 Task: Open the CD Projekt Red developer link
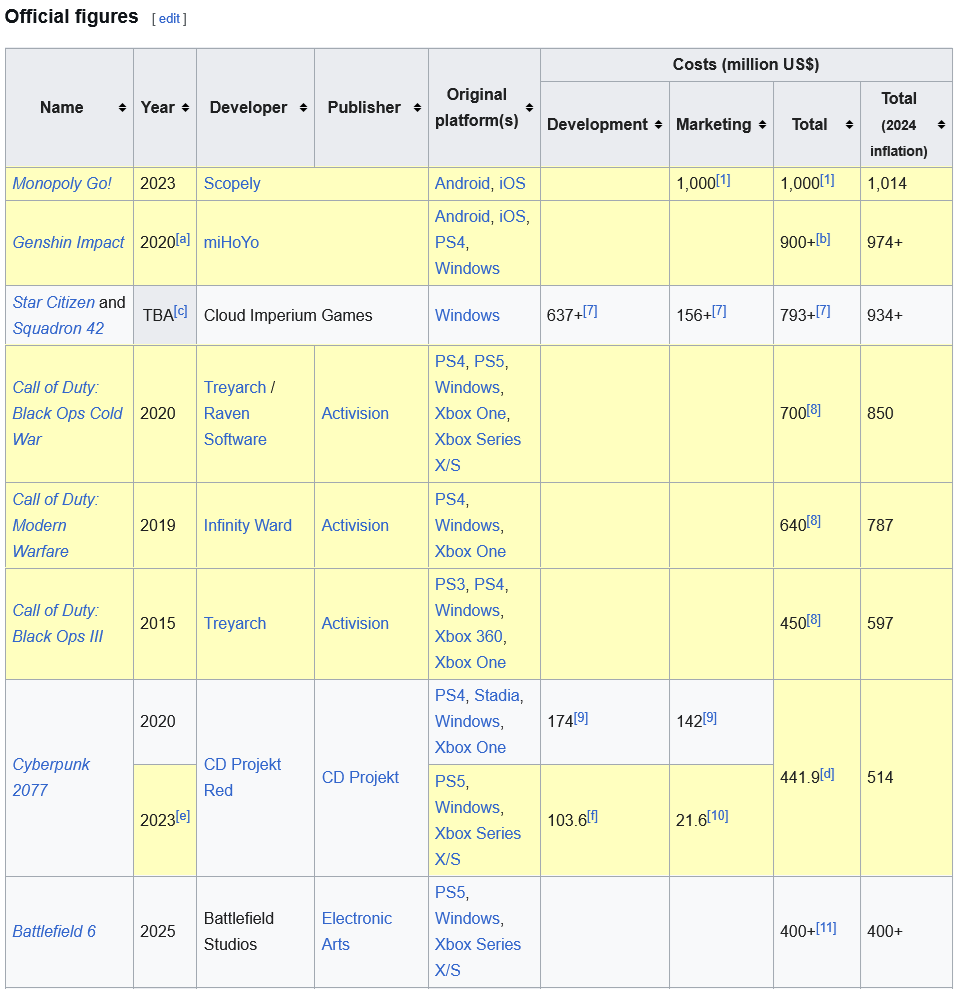(x=242, y=777)
